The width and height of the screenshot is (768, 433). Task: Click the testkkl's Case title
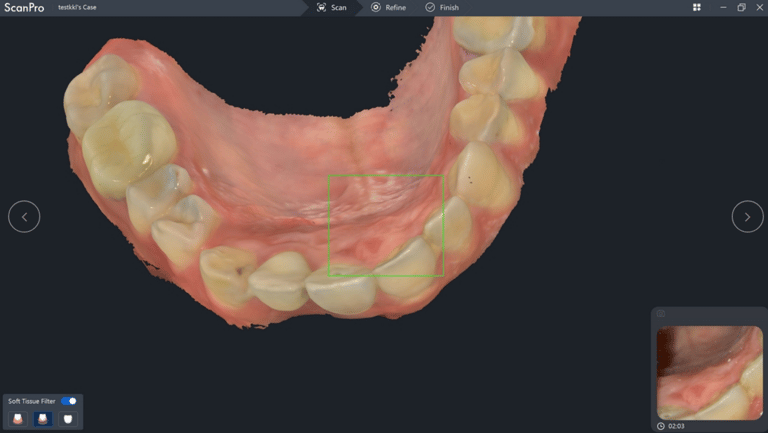click(x=78, y=7)
